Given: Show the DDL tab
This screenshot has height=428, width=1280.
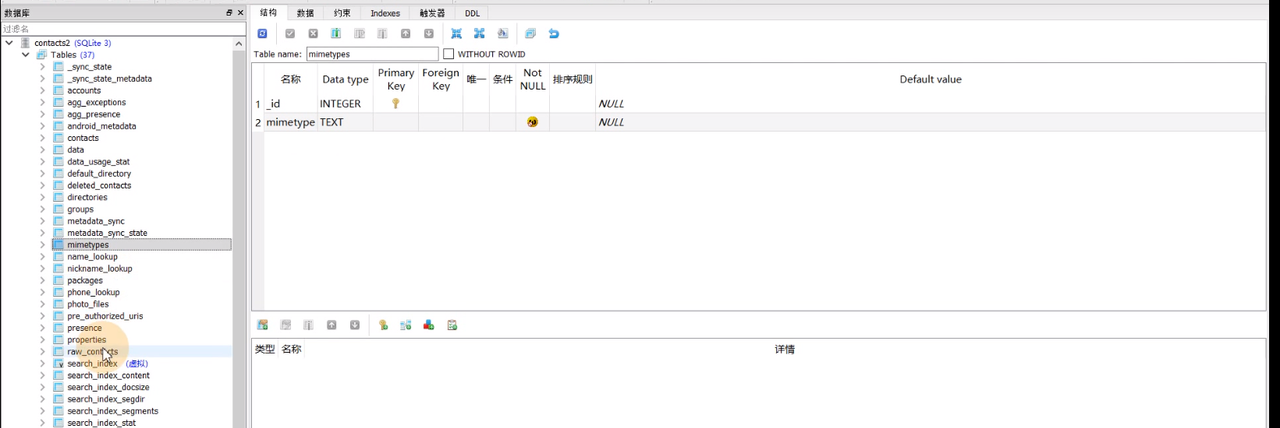Looking at the screenshot, I should pos(472,13).
